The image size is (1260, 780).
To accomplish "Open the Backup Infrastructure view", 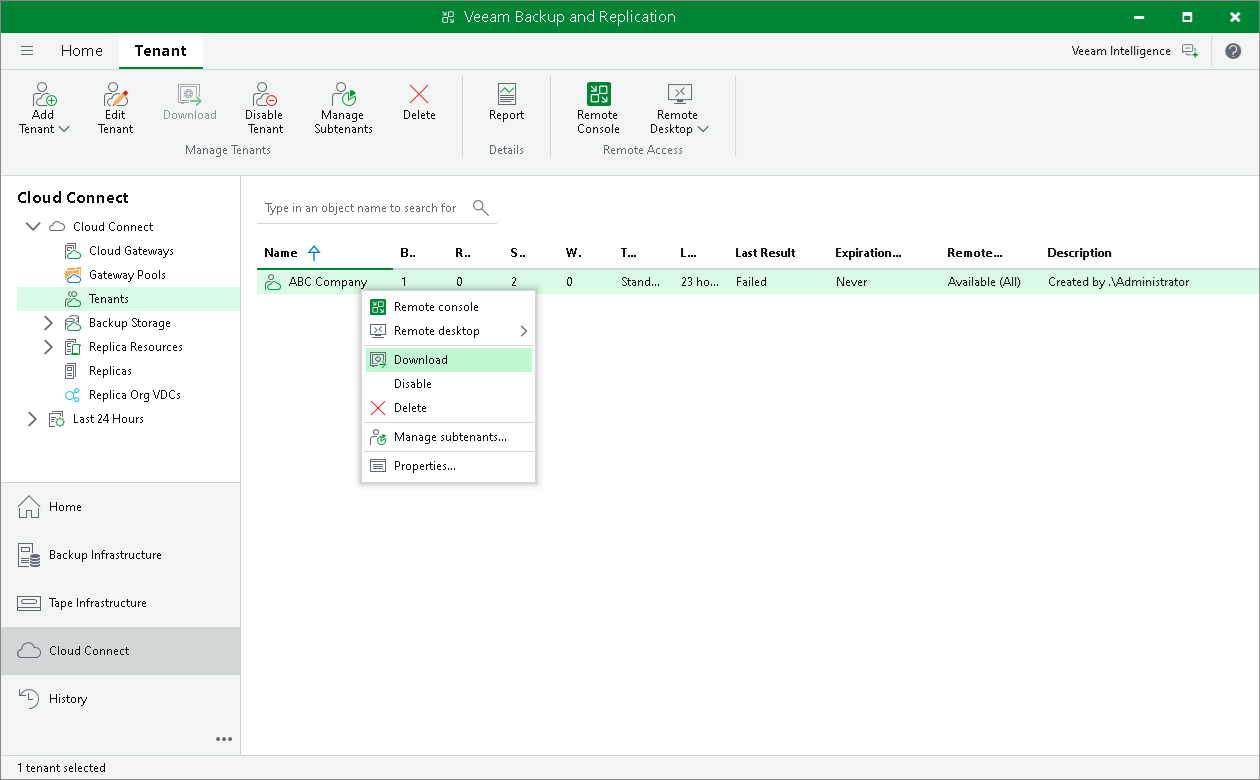I will 120,555.
